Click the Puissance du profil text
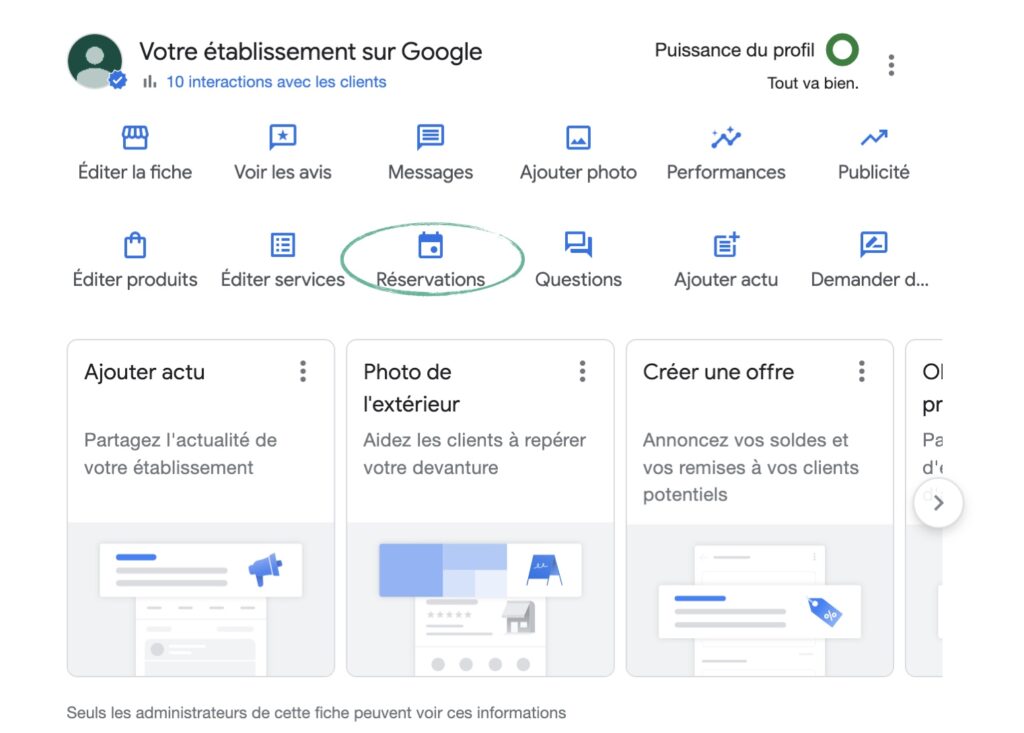1024x733 pixels. tap(735, 50)
